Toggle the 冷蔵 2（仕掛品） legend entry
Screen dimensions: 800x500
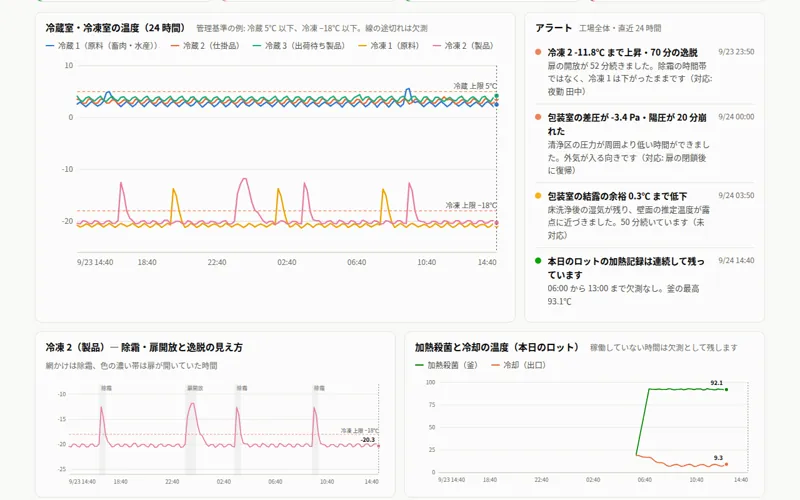pyautogui.click(x=206, y=45)
